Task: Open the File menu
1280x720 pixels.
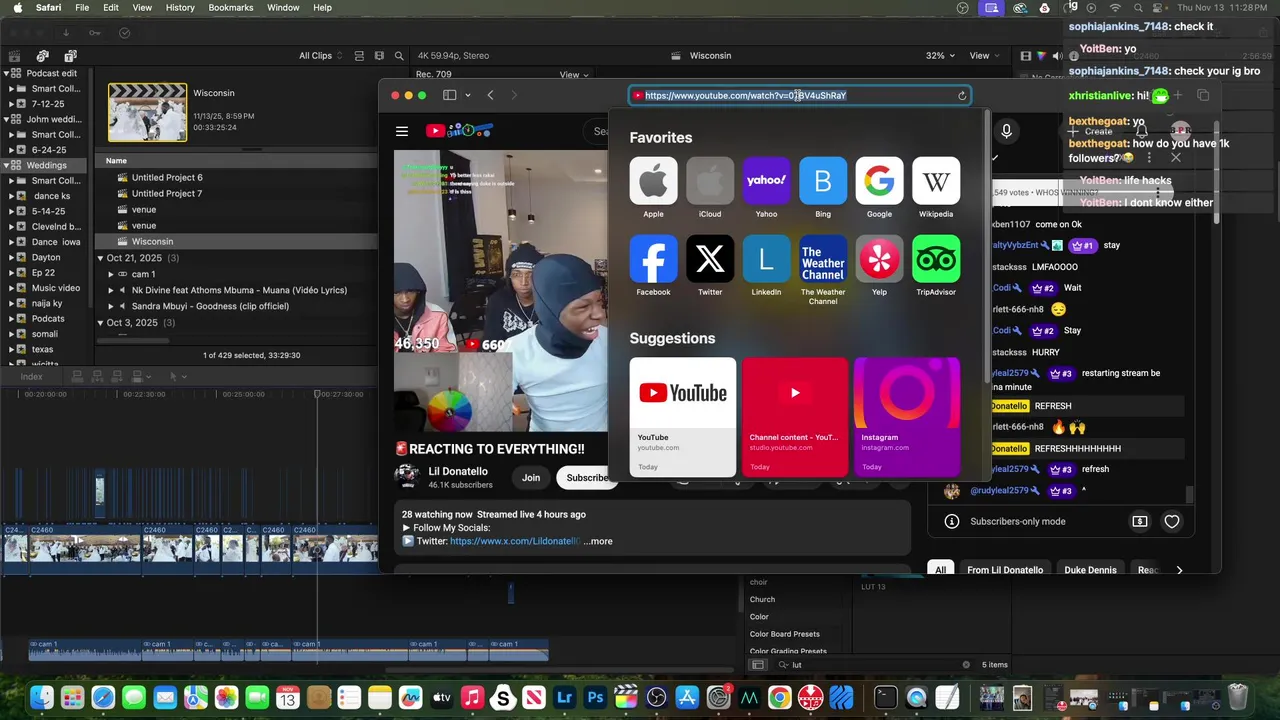Action: coord(82,8)
